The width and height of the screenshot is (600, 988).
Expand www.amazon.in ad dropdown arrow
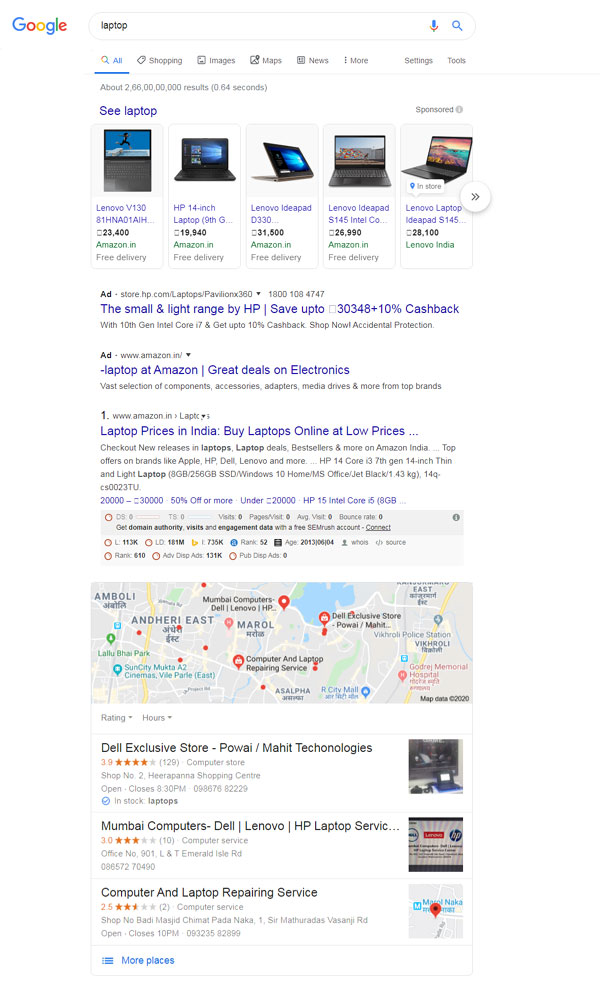tap(188, 355)
